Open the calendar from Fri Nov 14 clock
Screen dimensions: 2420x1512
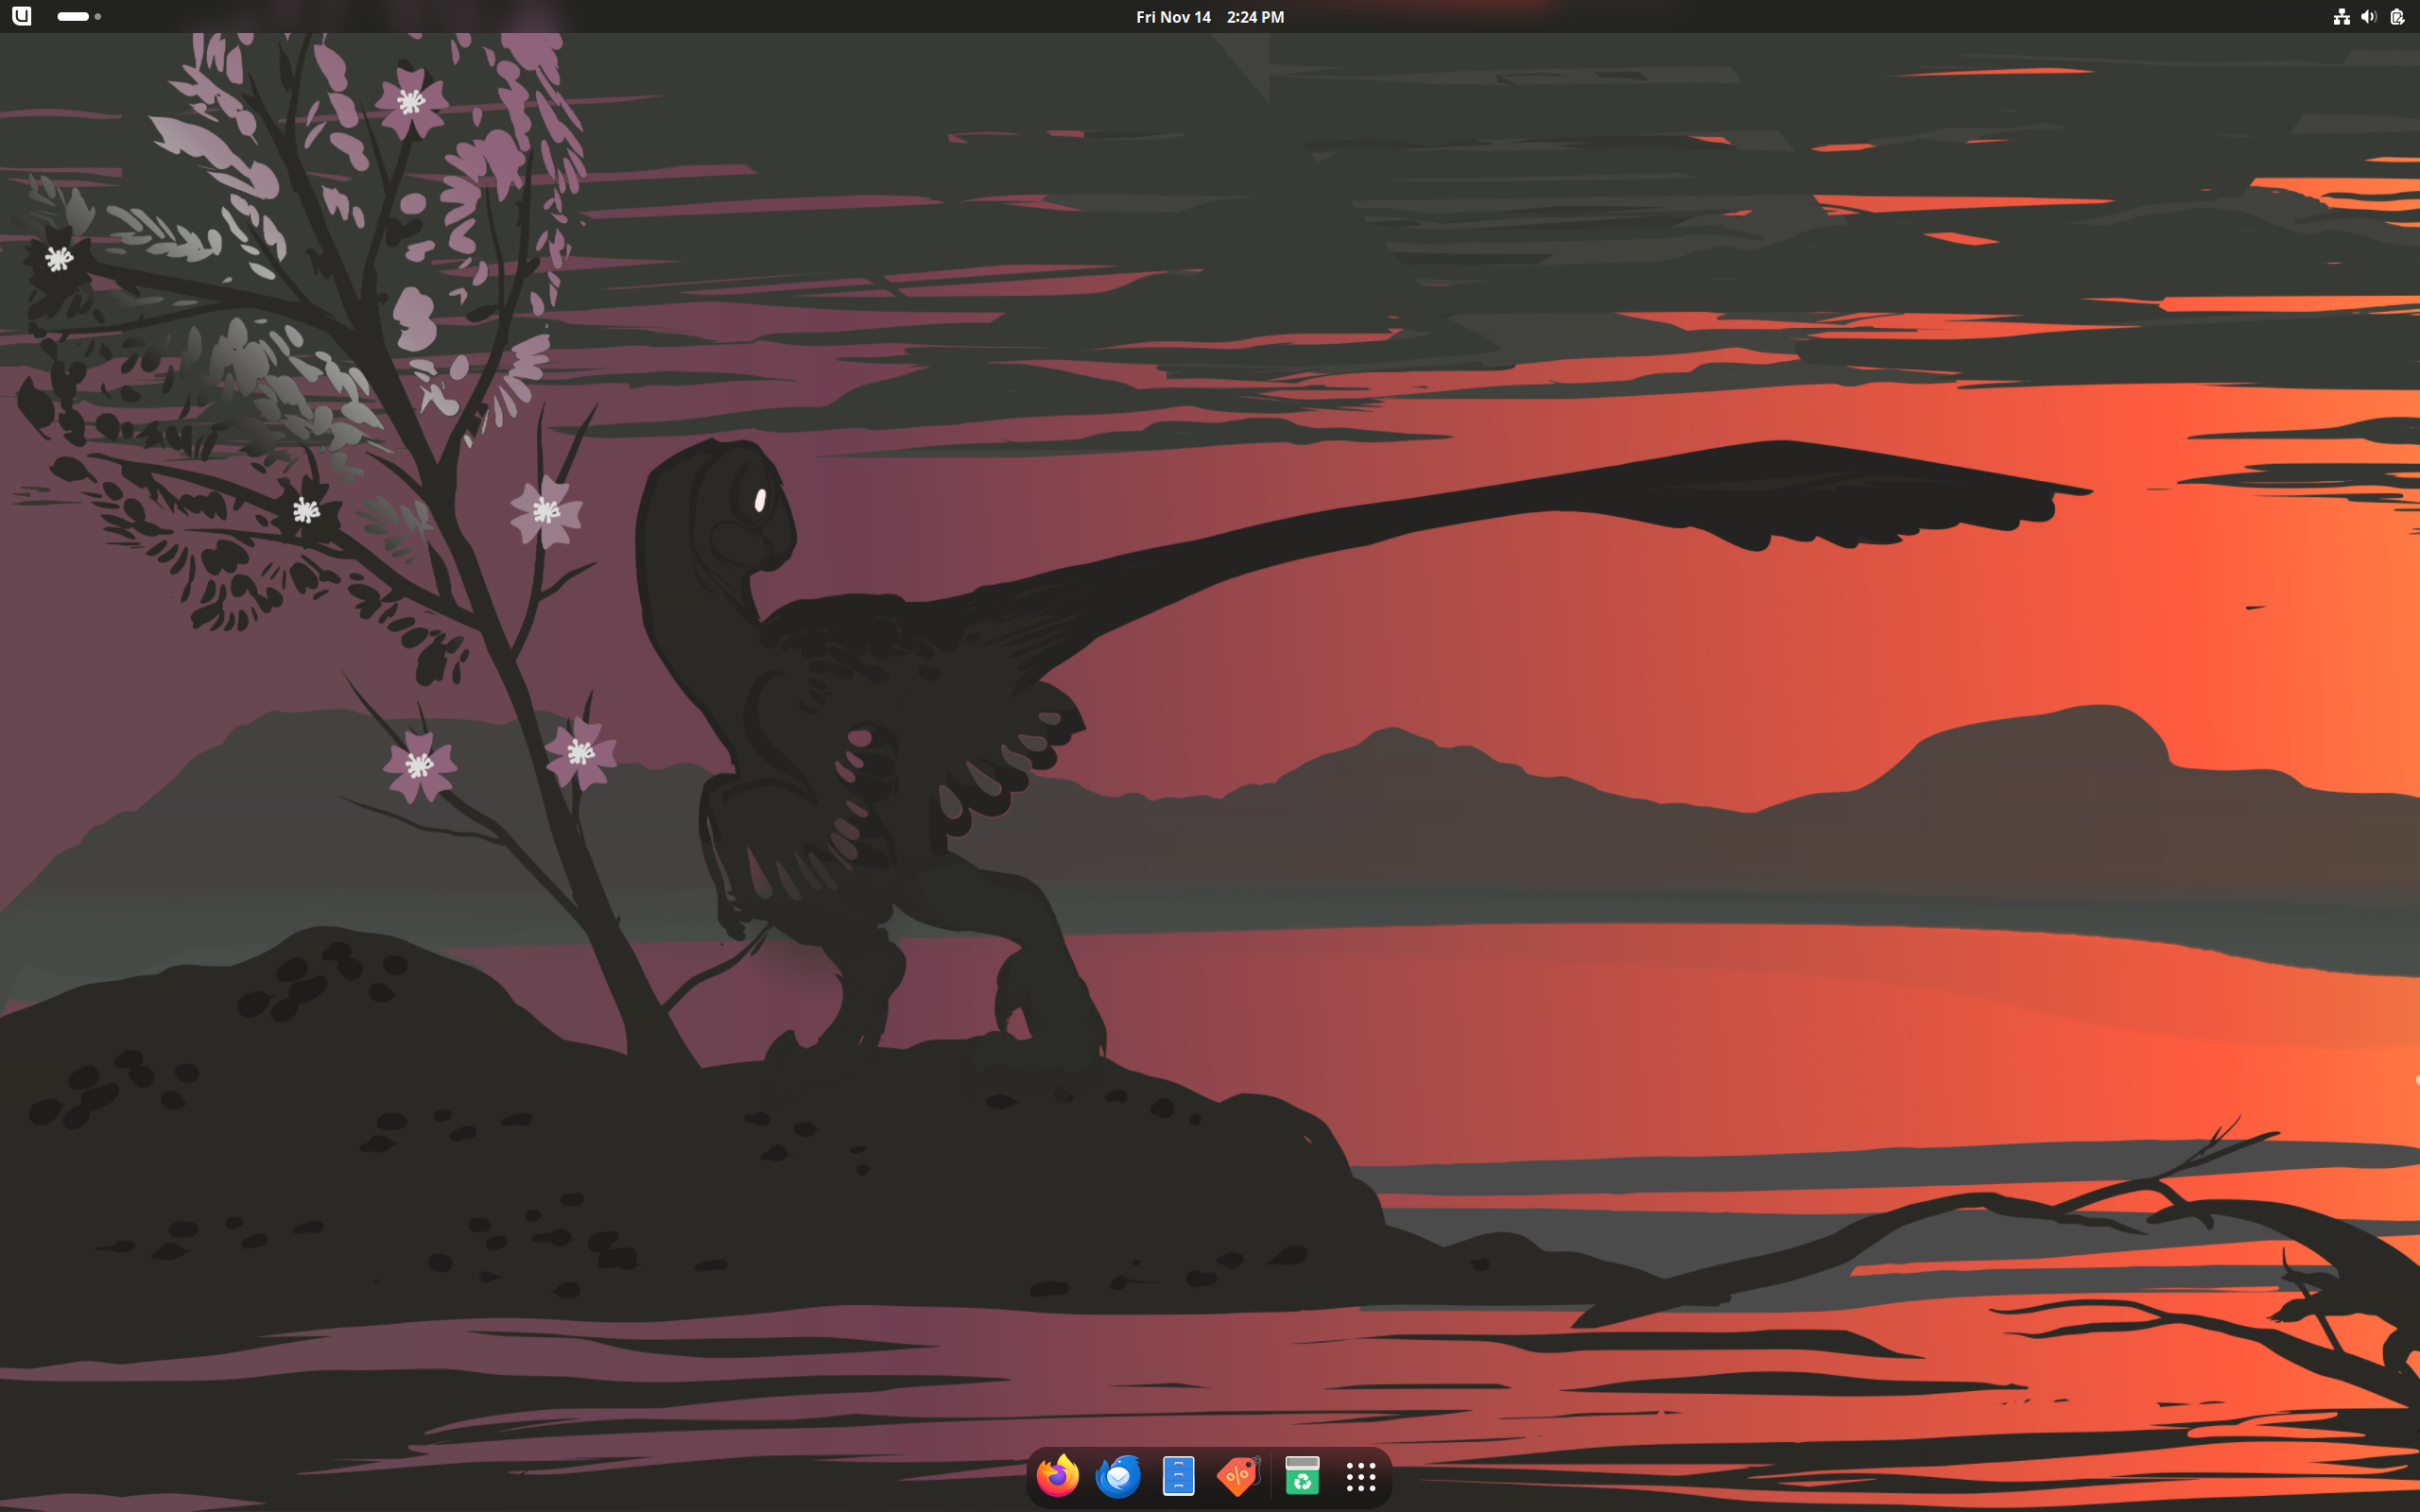(x=1210, y=17)
